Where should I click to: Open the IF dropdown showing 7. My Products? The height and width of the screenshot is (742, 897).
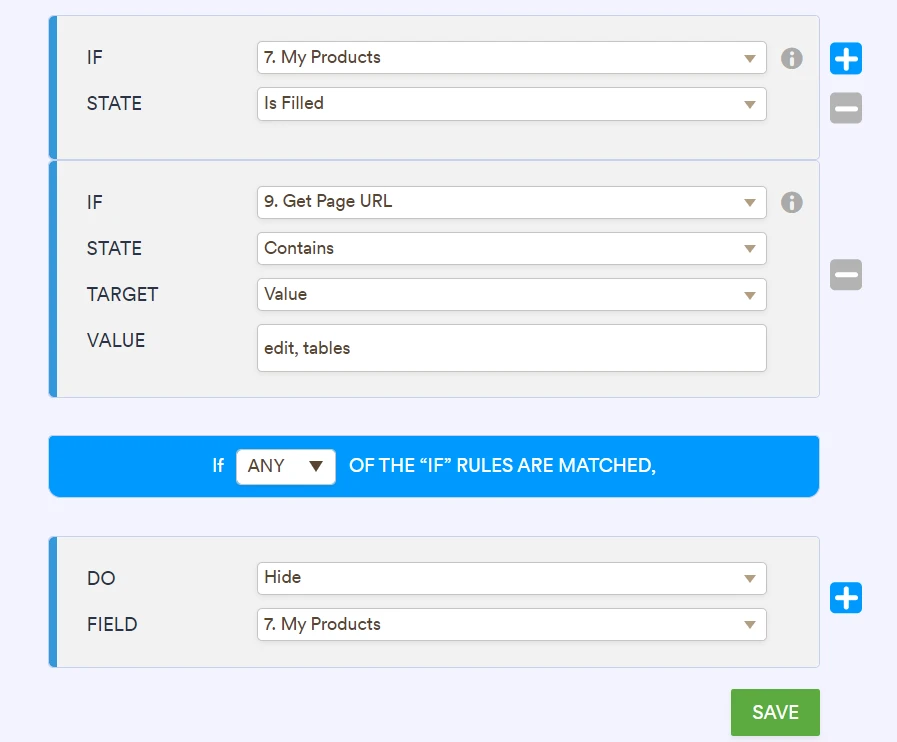click(511, 58)
